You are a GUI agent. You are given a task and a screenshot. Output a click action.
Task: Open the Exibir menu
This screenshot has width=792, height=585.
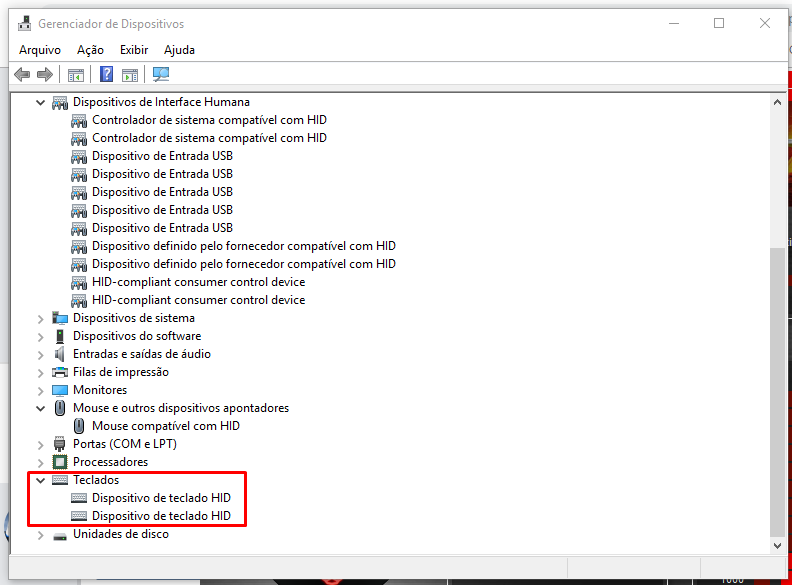[134, 50]
